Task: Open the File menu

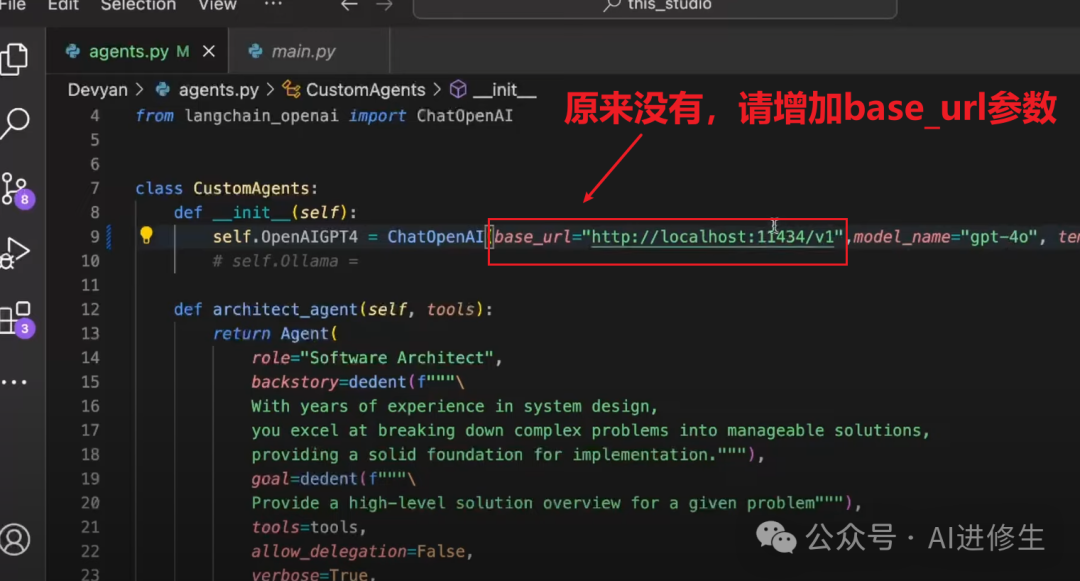Action: (13, 6)
